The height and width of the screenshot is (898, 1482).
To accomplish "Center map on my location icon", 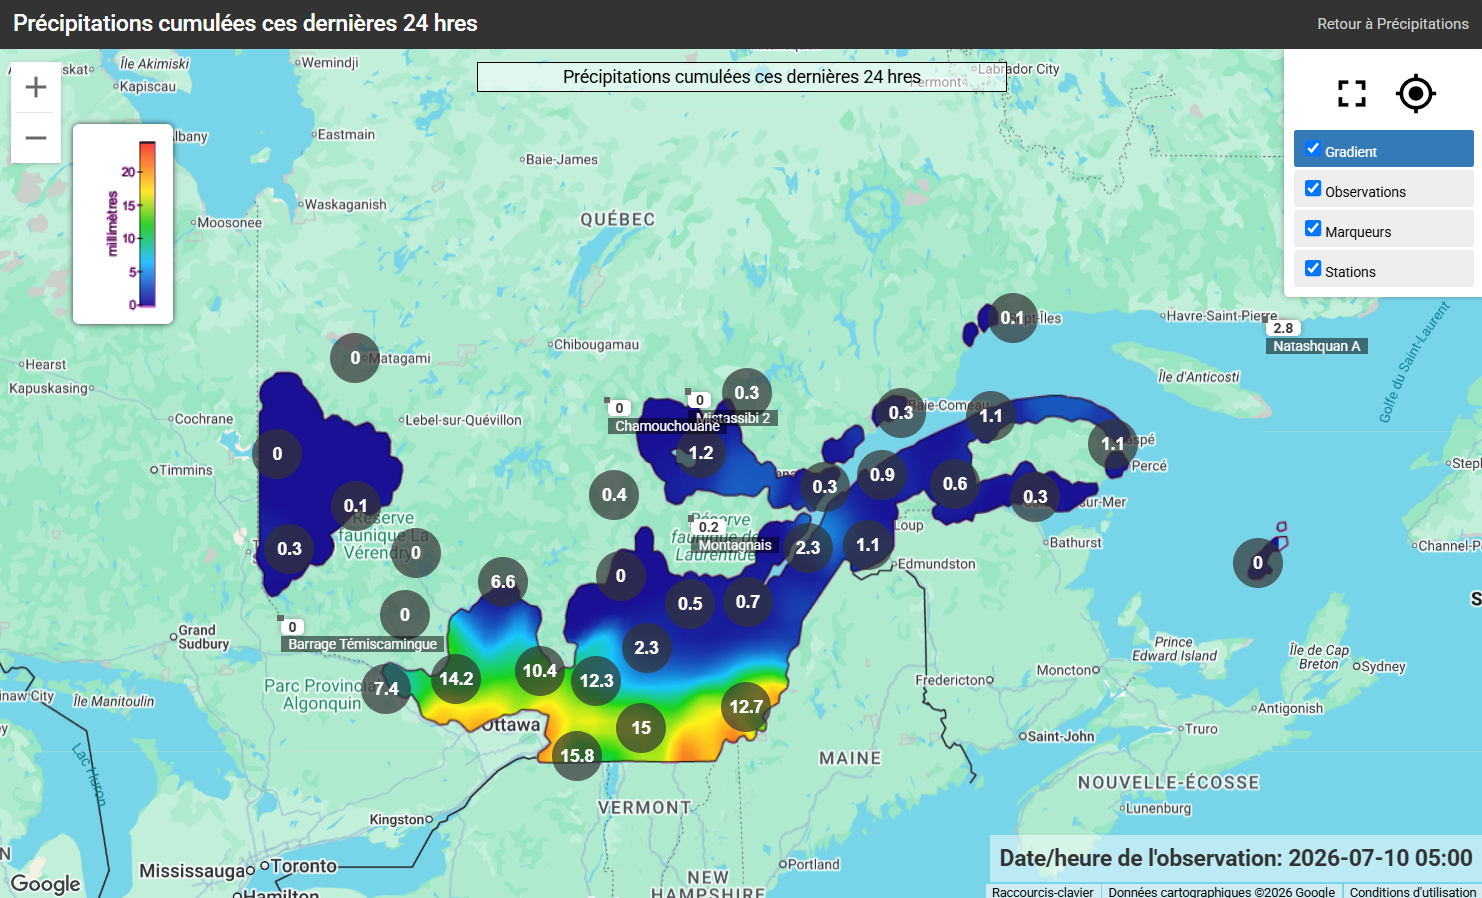I will [x=1416, y=94].
